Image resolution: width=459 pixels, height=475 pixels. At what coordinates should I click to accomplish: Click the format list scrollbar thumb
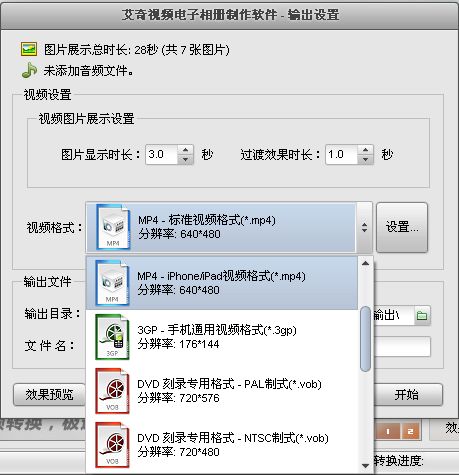pos(365,339)
